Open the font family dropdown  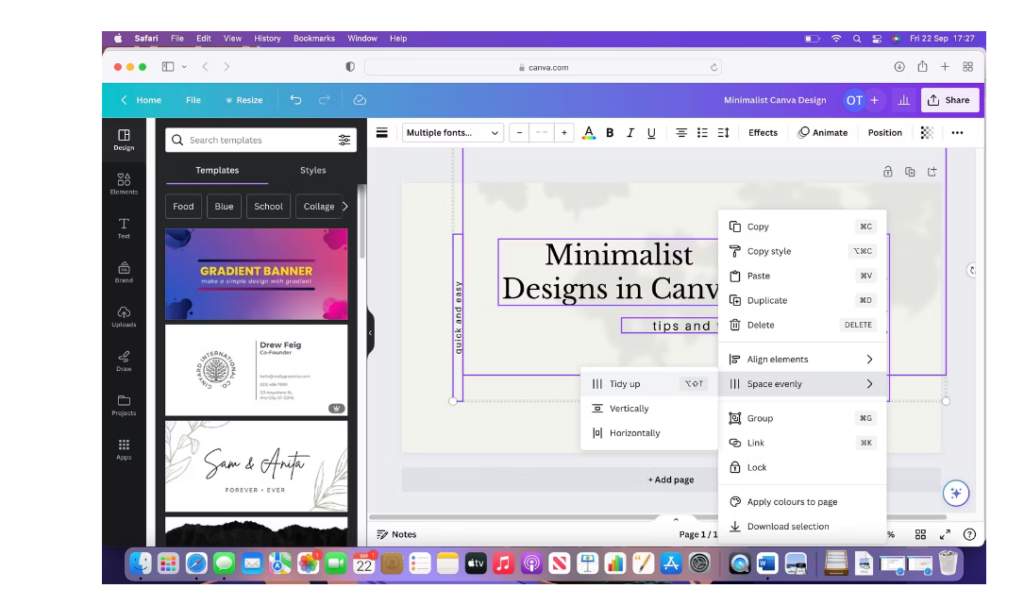pyautogui.click(x=453, y=133)
